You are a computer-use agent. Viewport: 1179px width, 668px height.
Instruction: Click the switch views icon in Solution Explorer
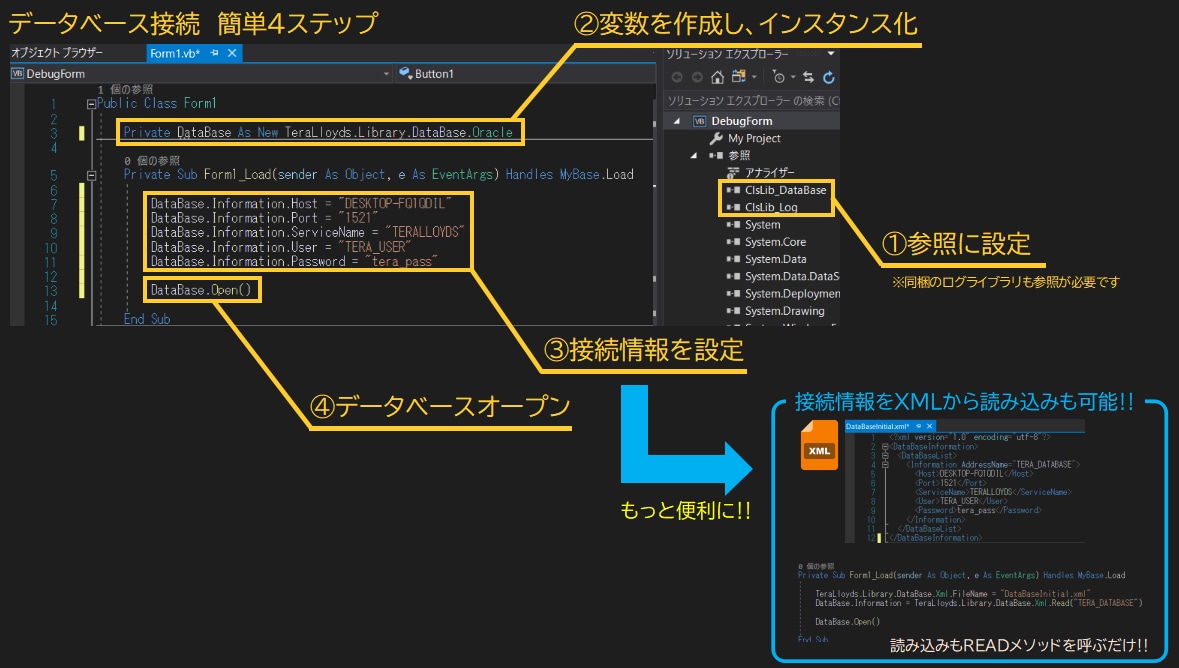point(738,77)
